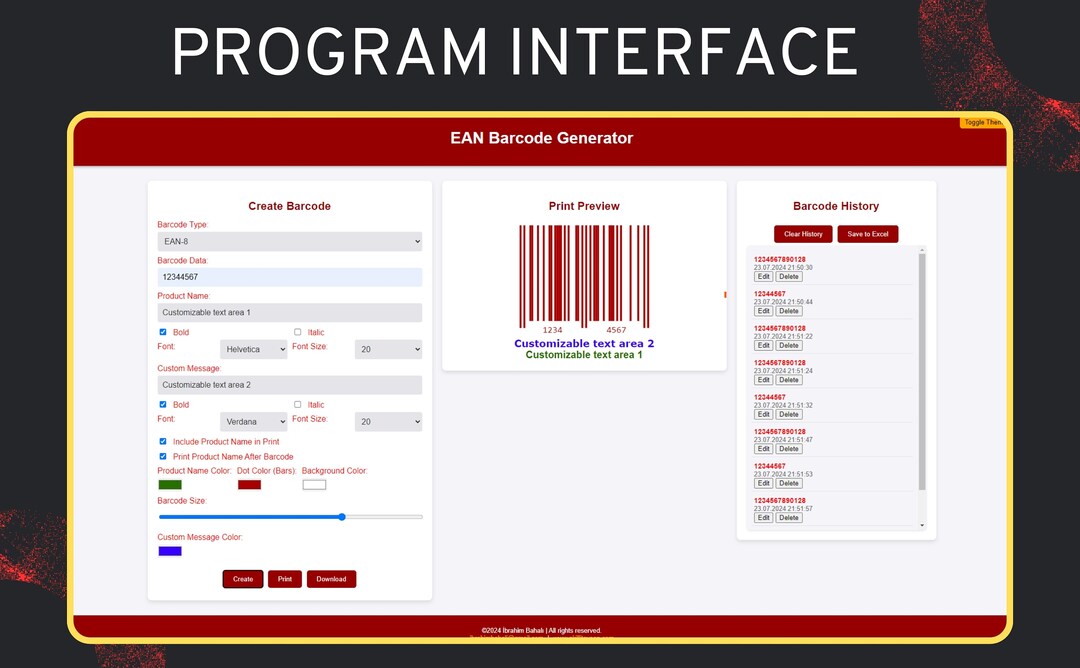
Task: Click the 'Print Preview' panel heading
Action: 584,206
